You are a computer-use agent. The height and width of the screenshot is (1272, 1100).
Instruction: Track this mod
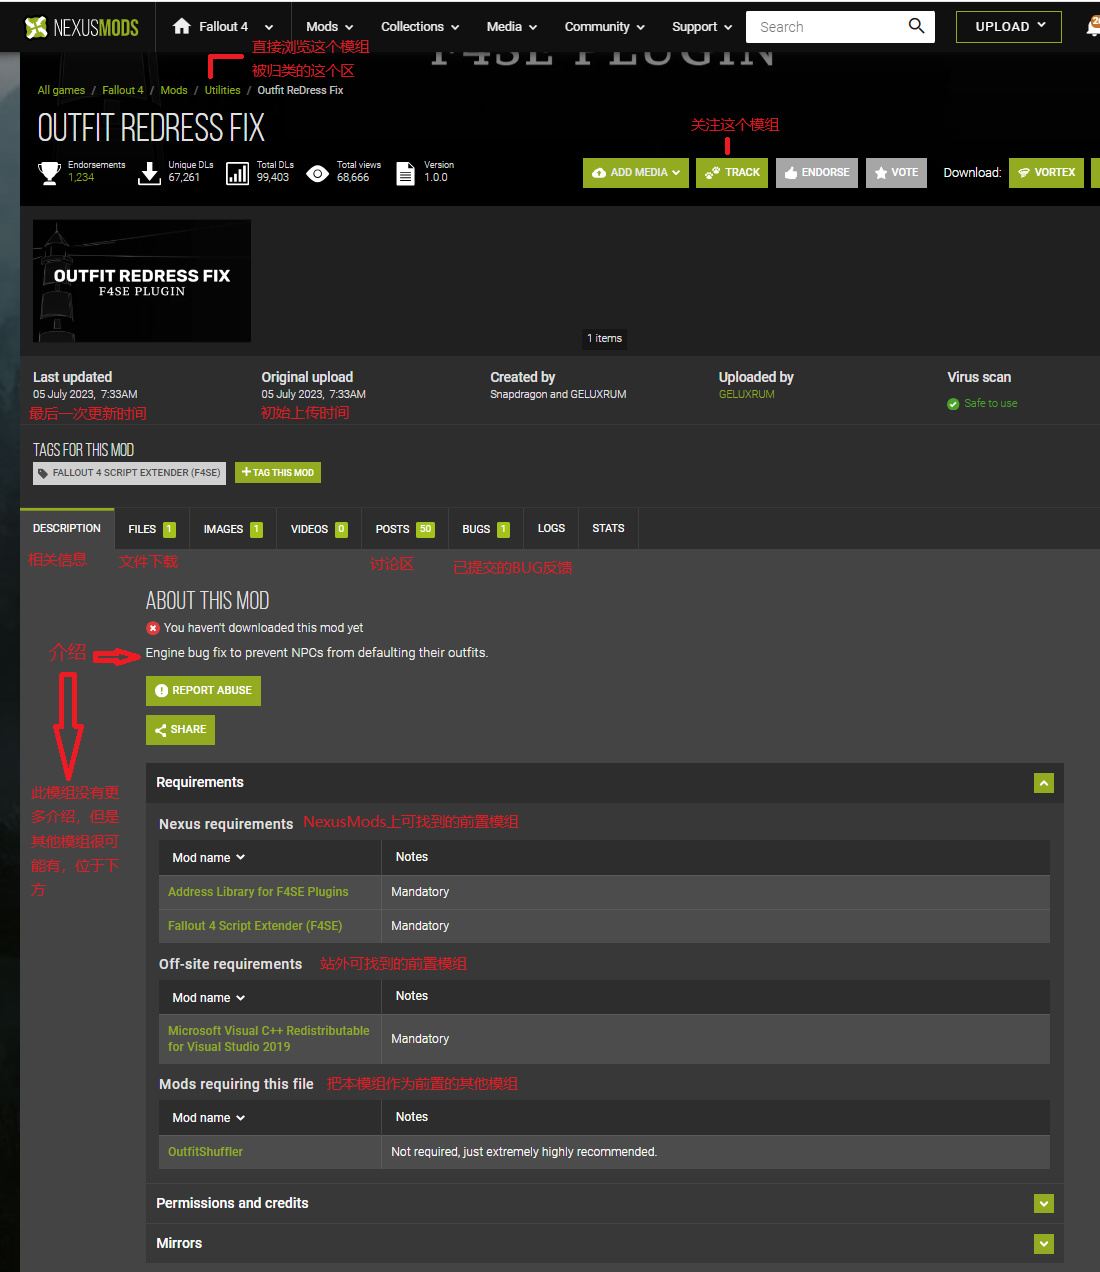732,173
